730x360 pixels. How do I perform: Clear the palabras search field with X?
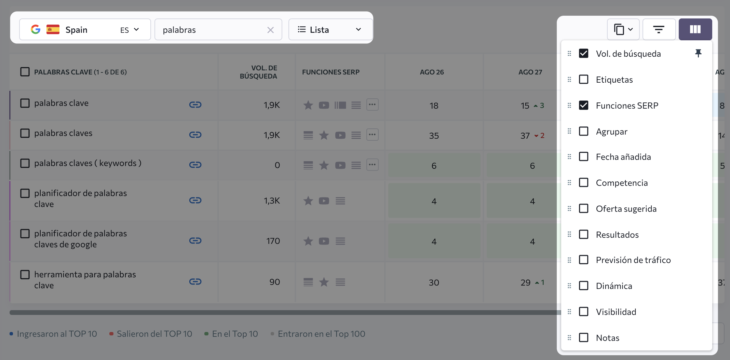[270, 30]
